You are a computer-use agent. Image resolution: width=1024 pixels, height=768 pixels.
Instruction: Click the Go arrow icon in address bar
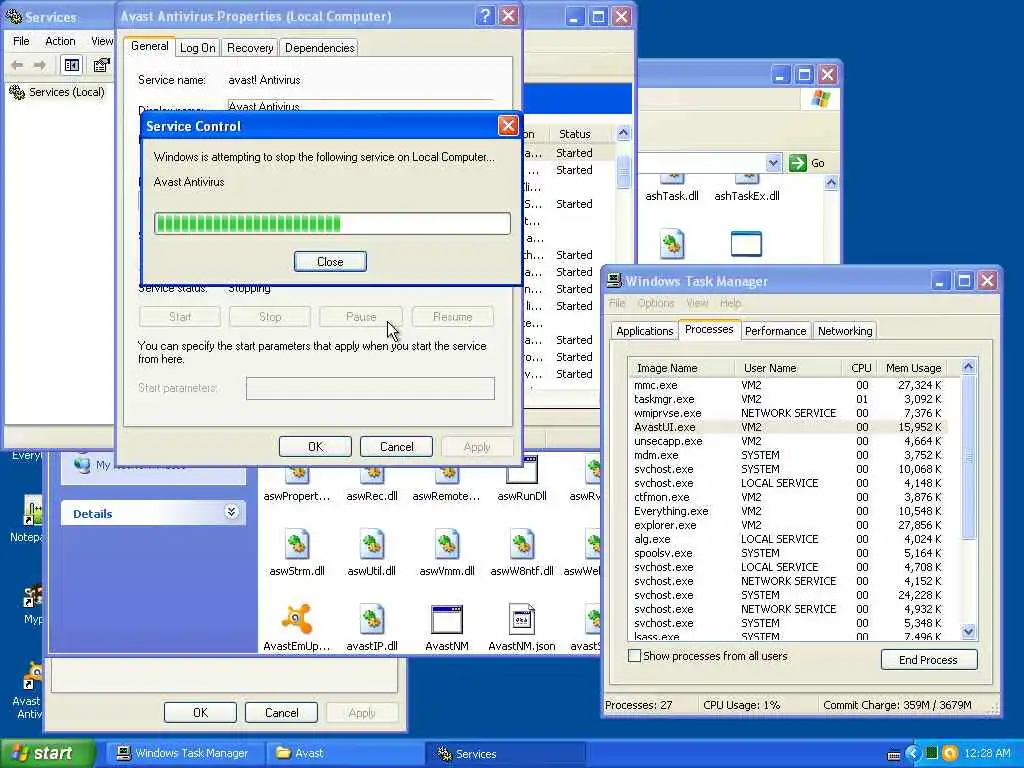click(x=797, y=163)
